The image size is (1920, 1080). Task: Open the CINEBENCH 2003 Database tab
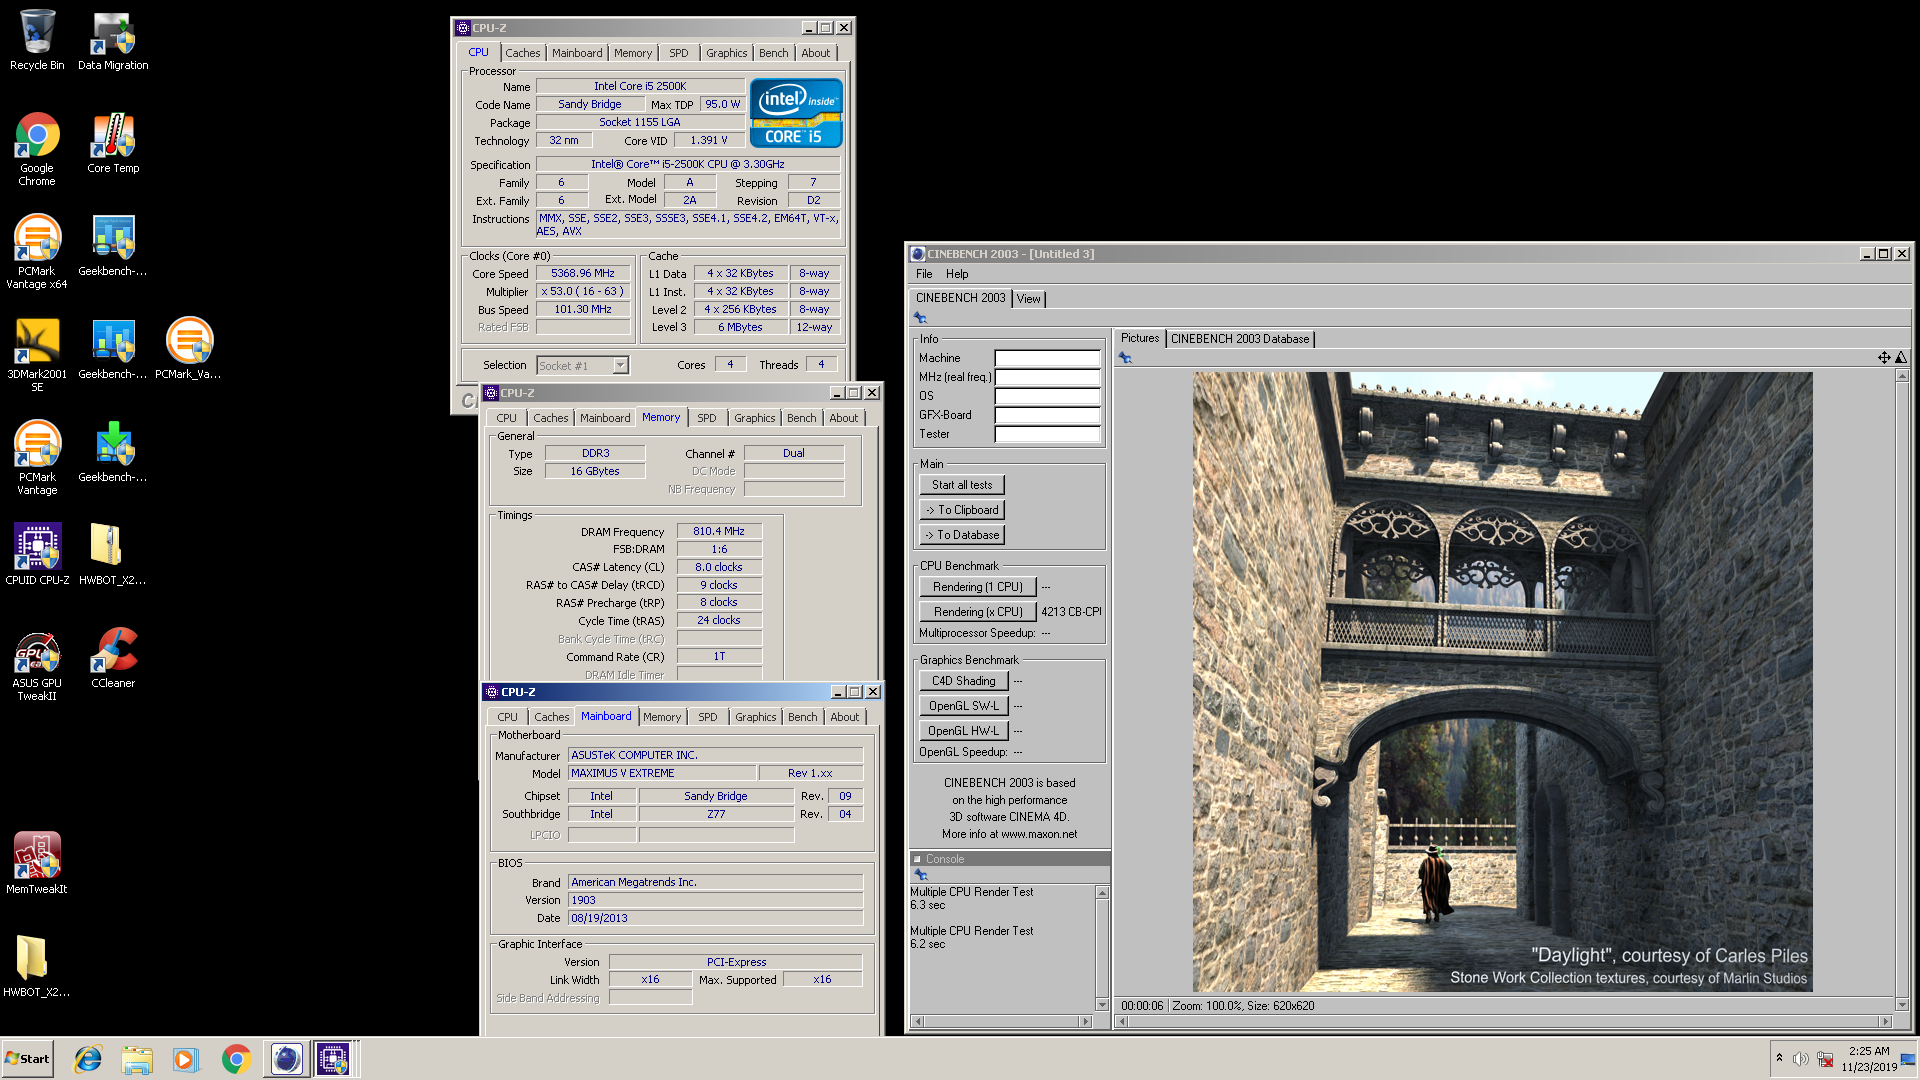tap(1240, 339)
